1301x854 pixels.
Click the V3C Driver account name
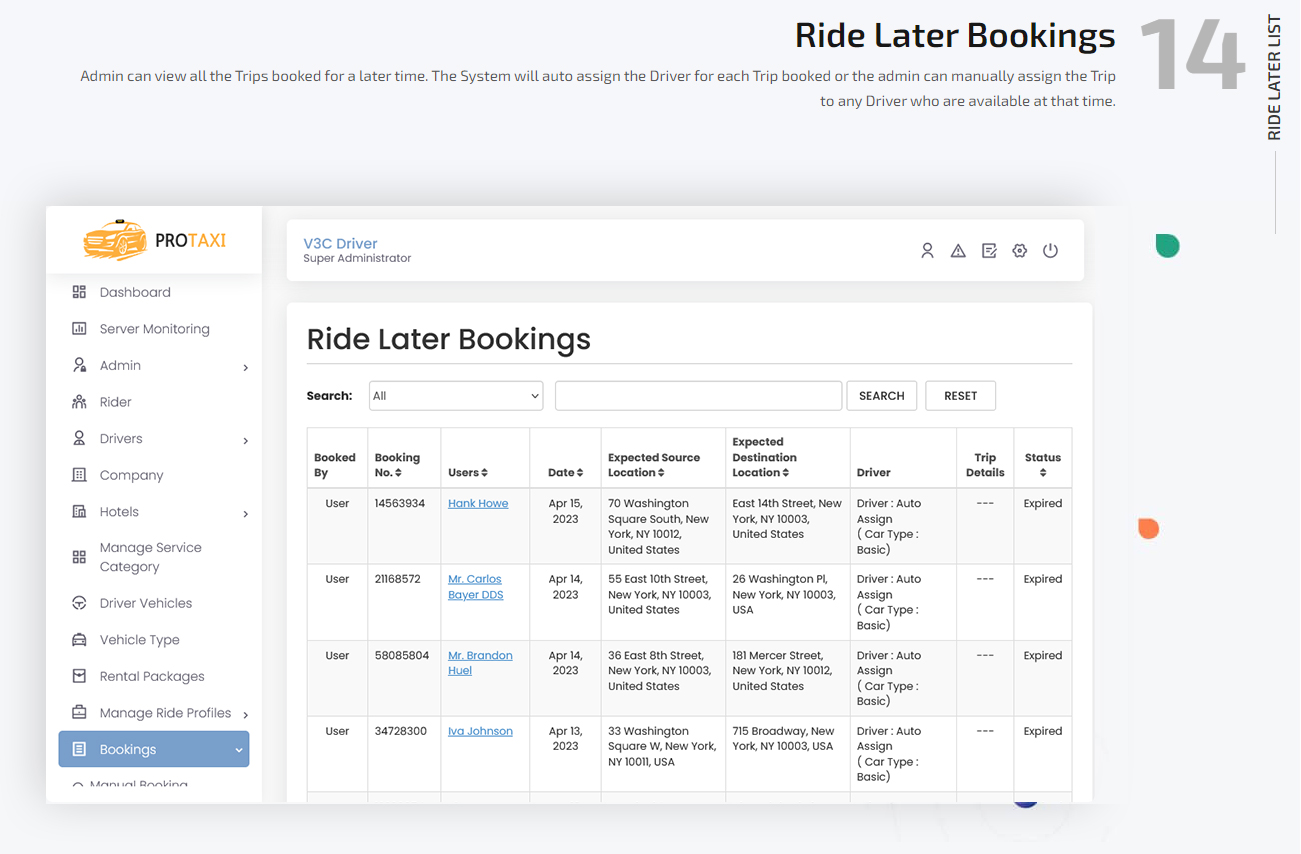(340, 243)
